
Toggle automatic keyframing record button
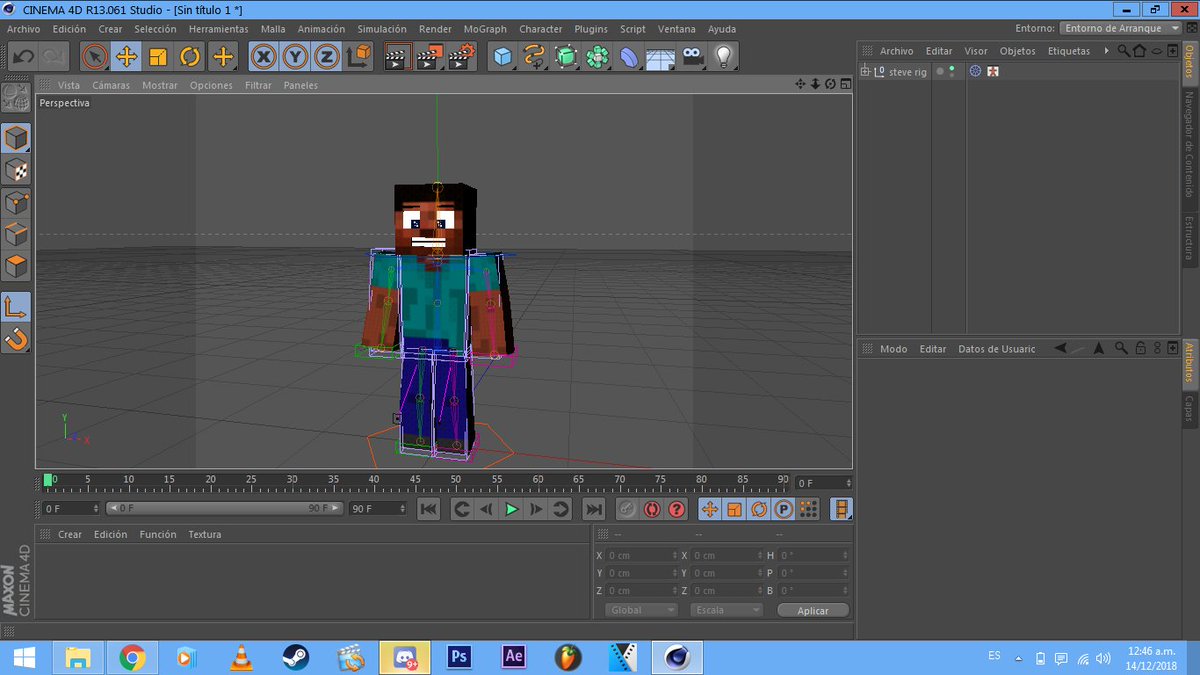[651, 509]
